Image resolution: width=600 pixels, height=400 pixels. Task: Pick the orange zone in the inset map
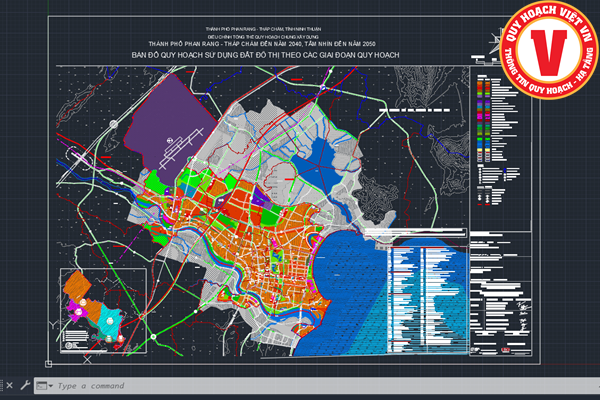tap(79, 285)
